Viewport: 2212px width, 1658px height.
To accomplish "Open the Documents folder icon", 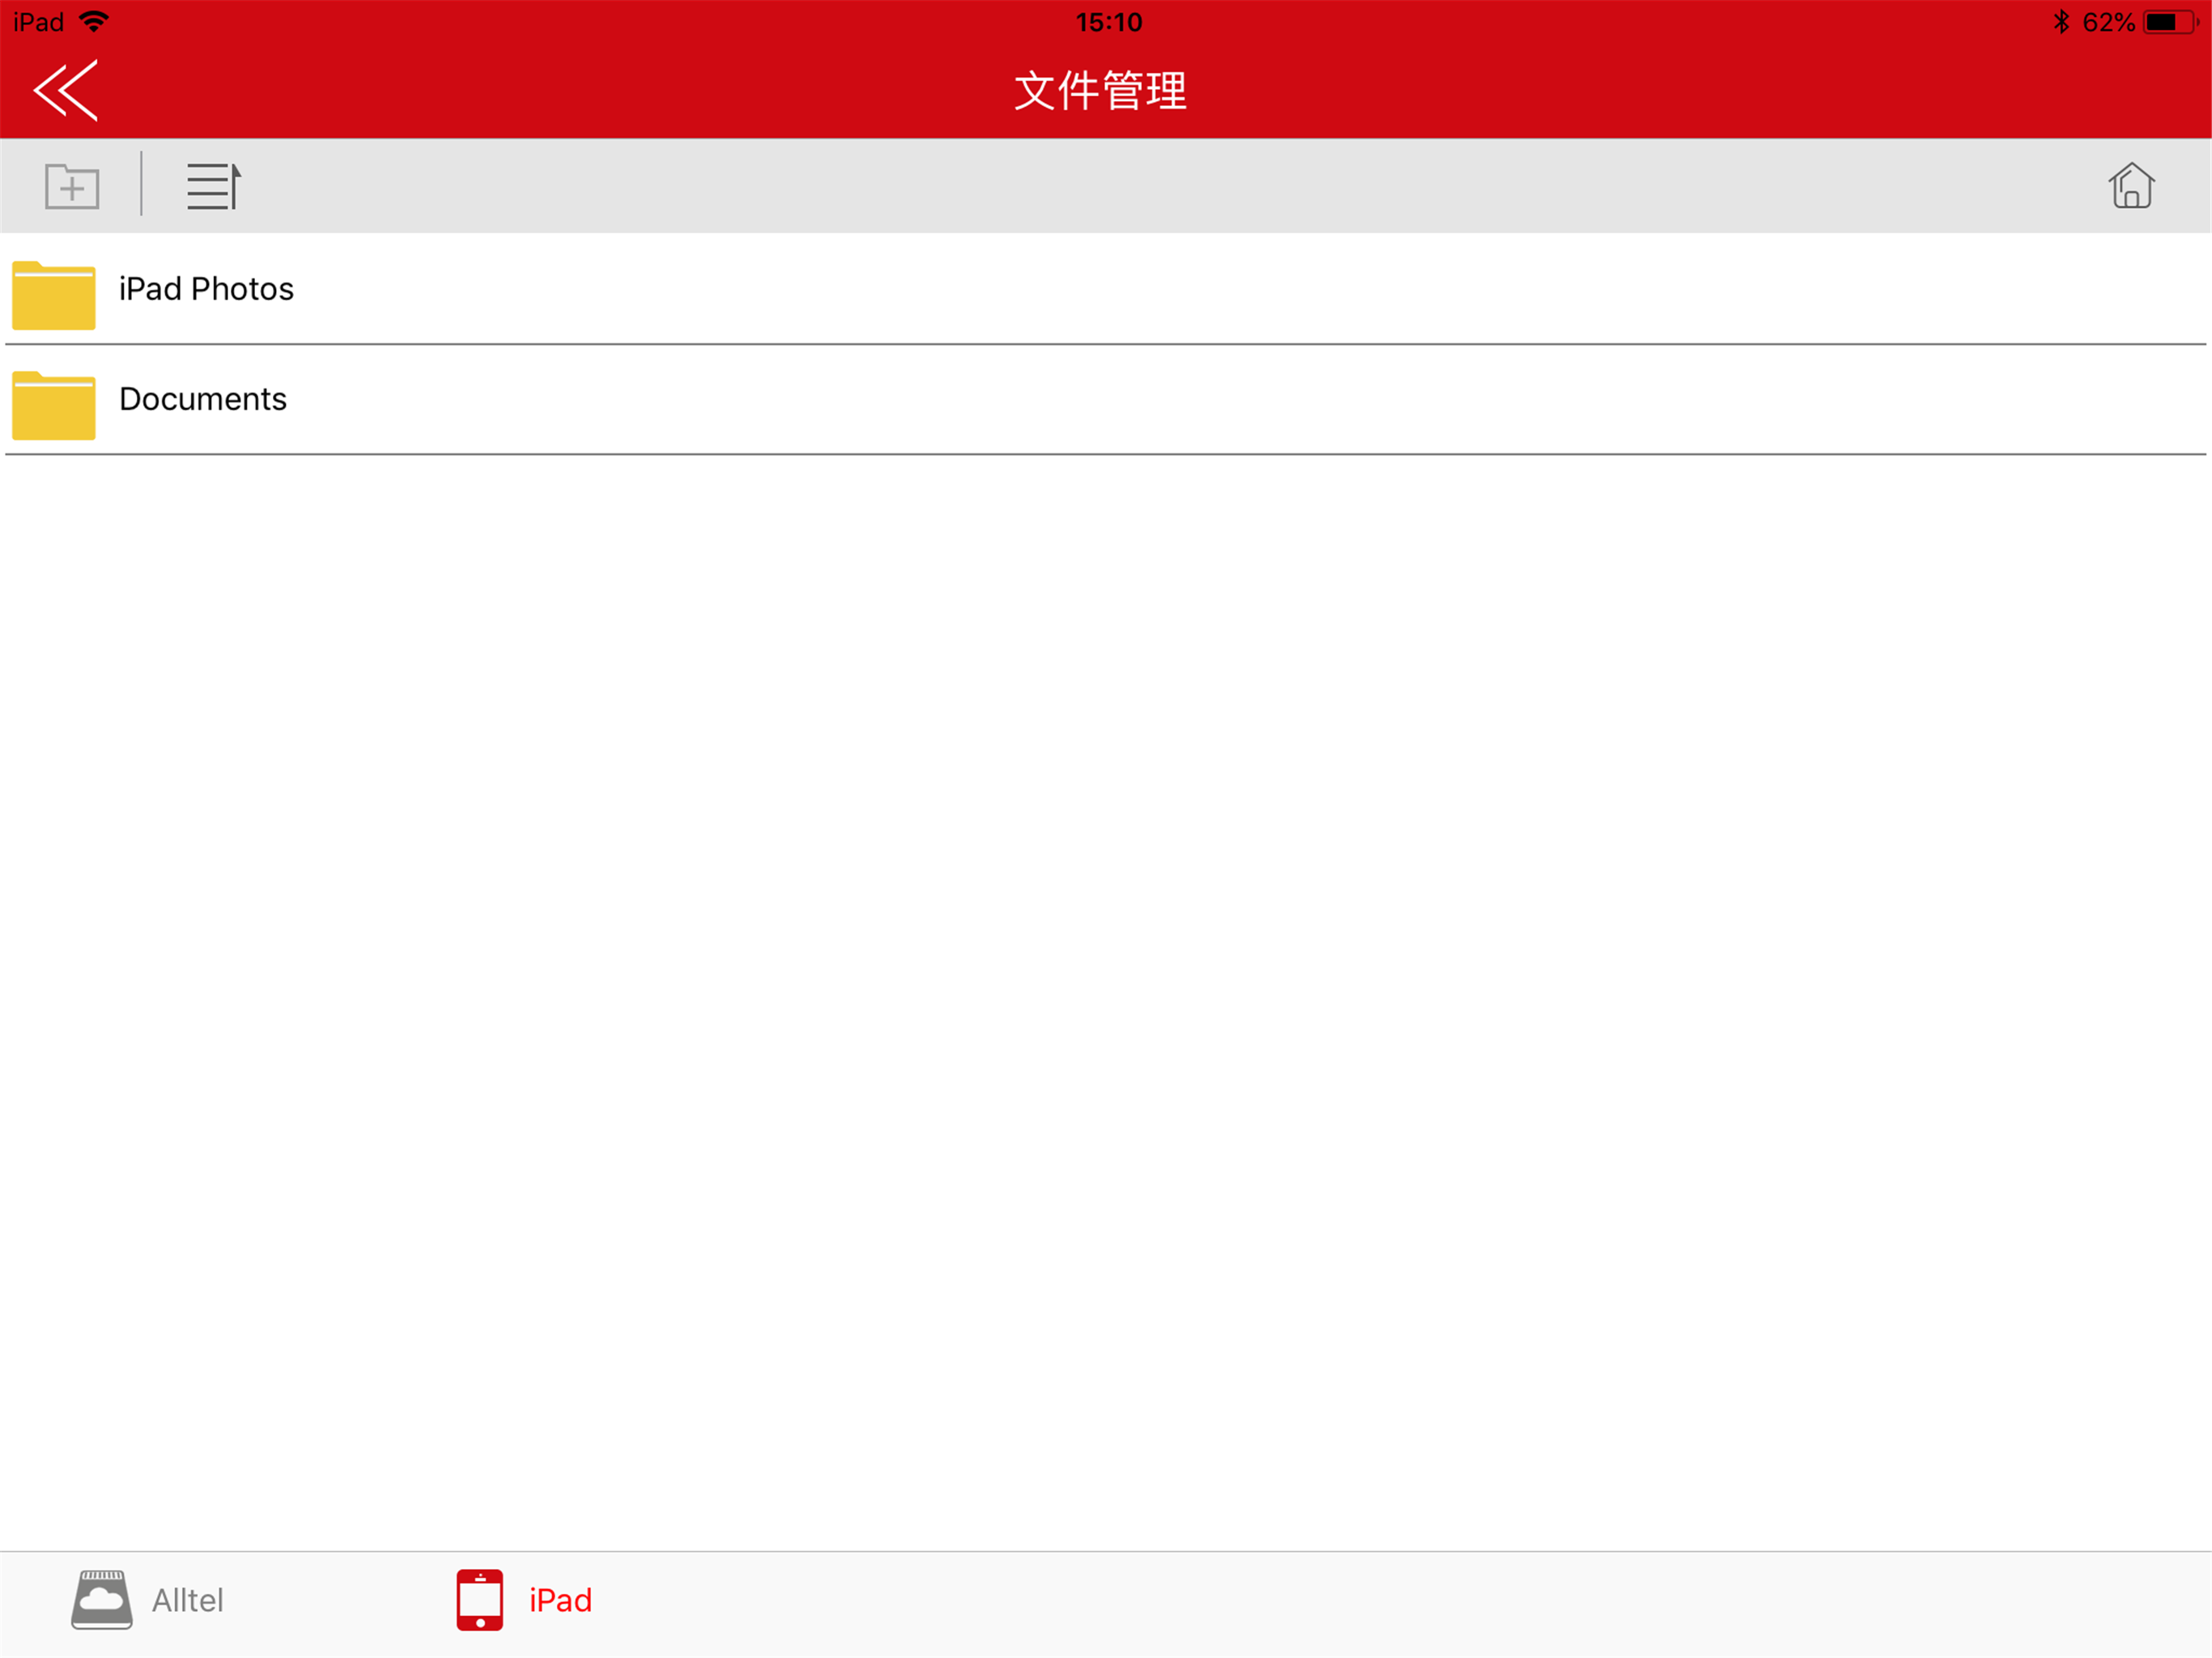I will 54,405.
